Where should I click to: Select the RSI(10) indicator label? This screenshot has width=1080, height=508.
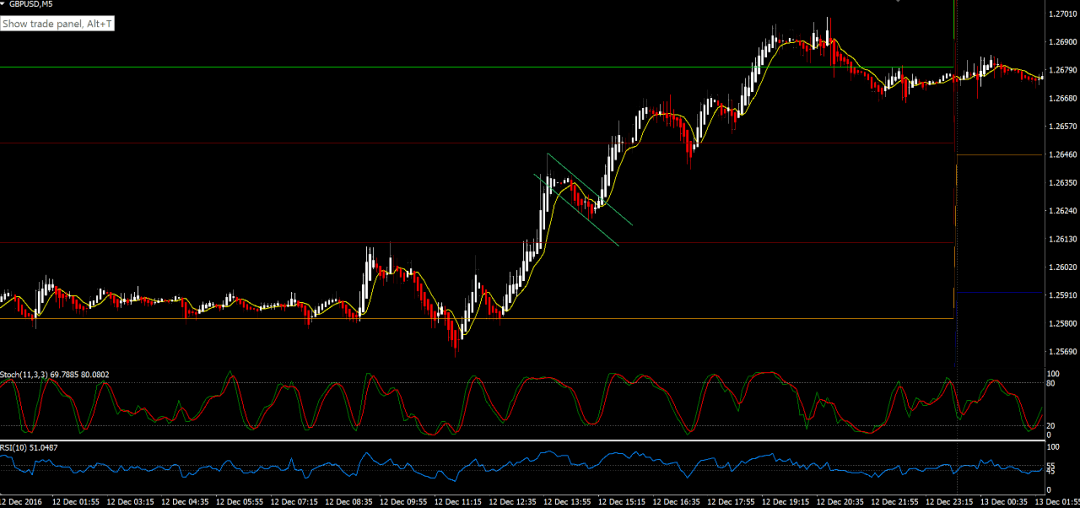(x=13, y=447)
